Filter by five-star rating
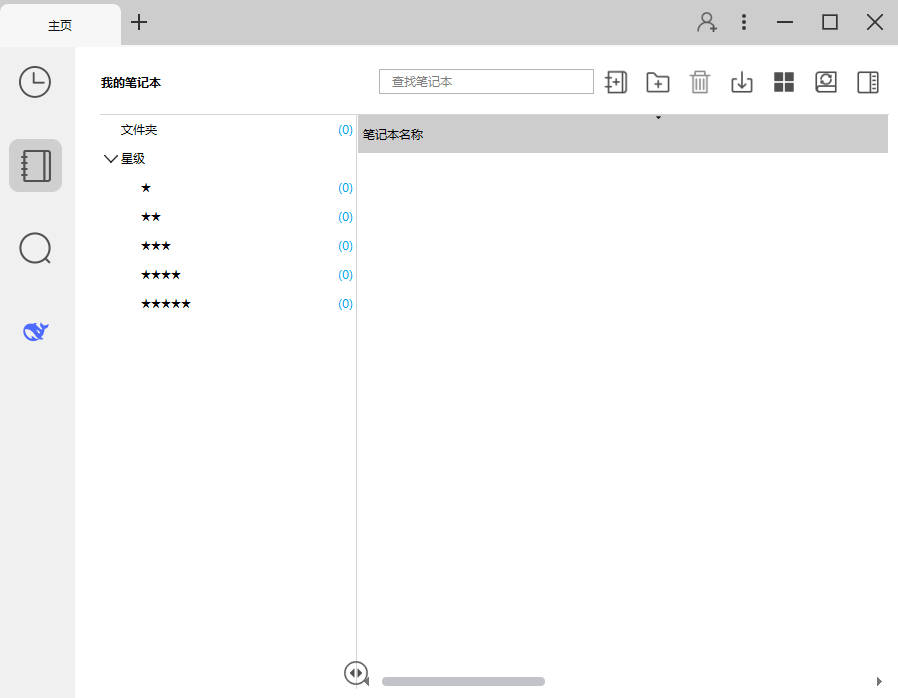 (x=166, y=303)
